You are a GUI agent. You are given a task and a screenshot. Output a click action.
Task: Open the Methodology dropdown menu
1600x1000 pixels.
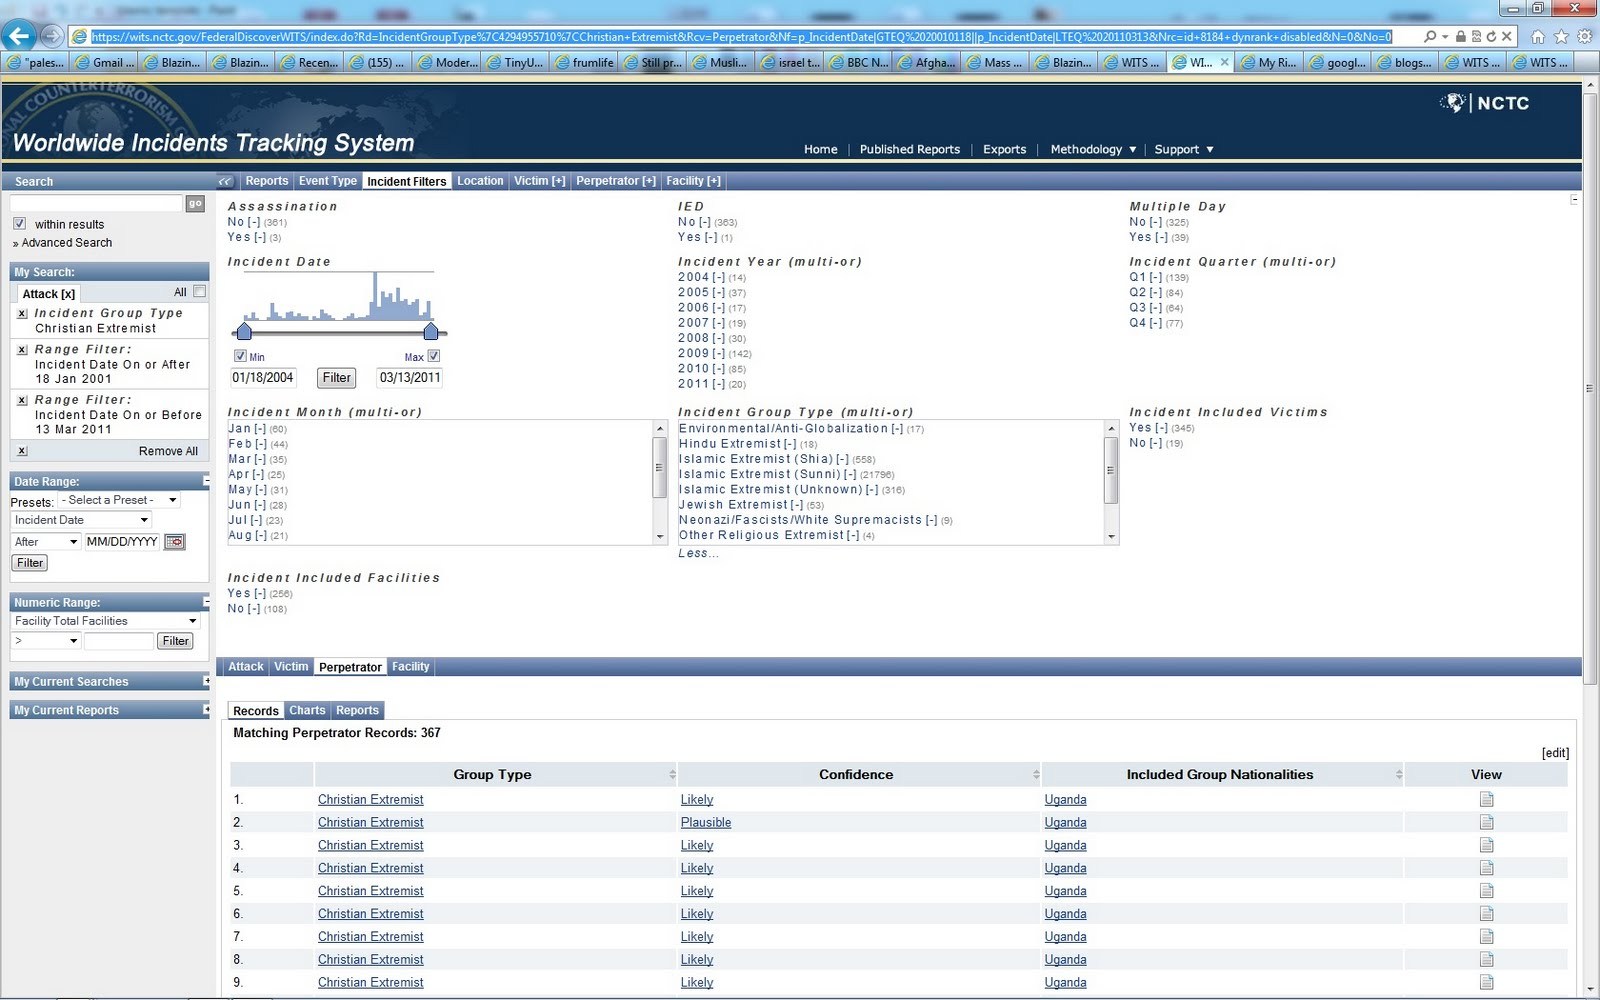[x=1091, y=149]
